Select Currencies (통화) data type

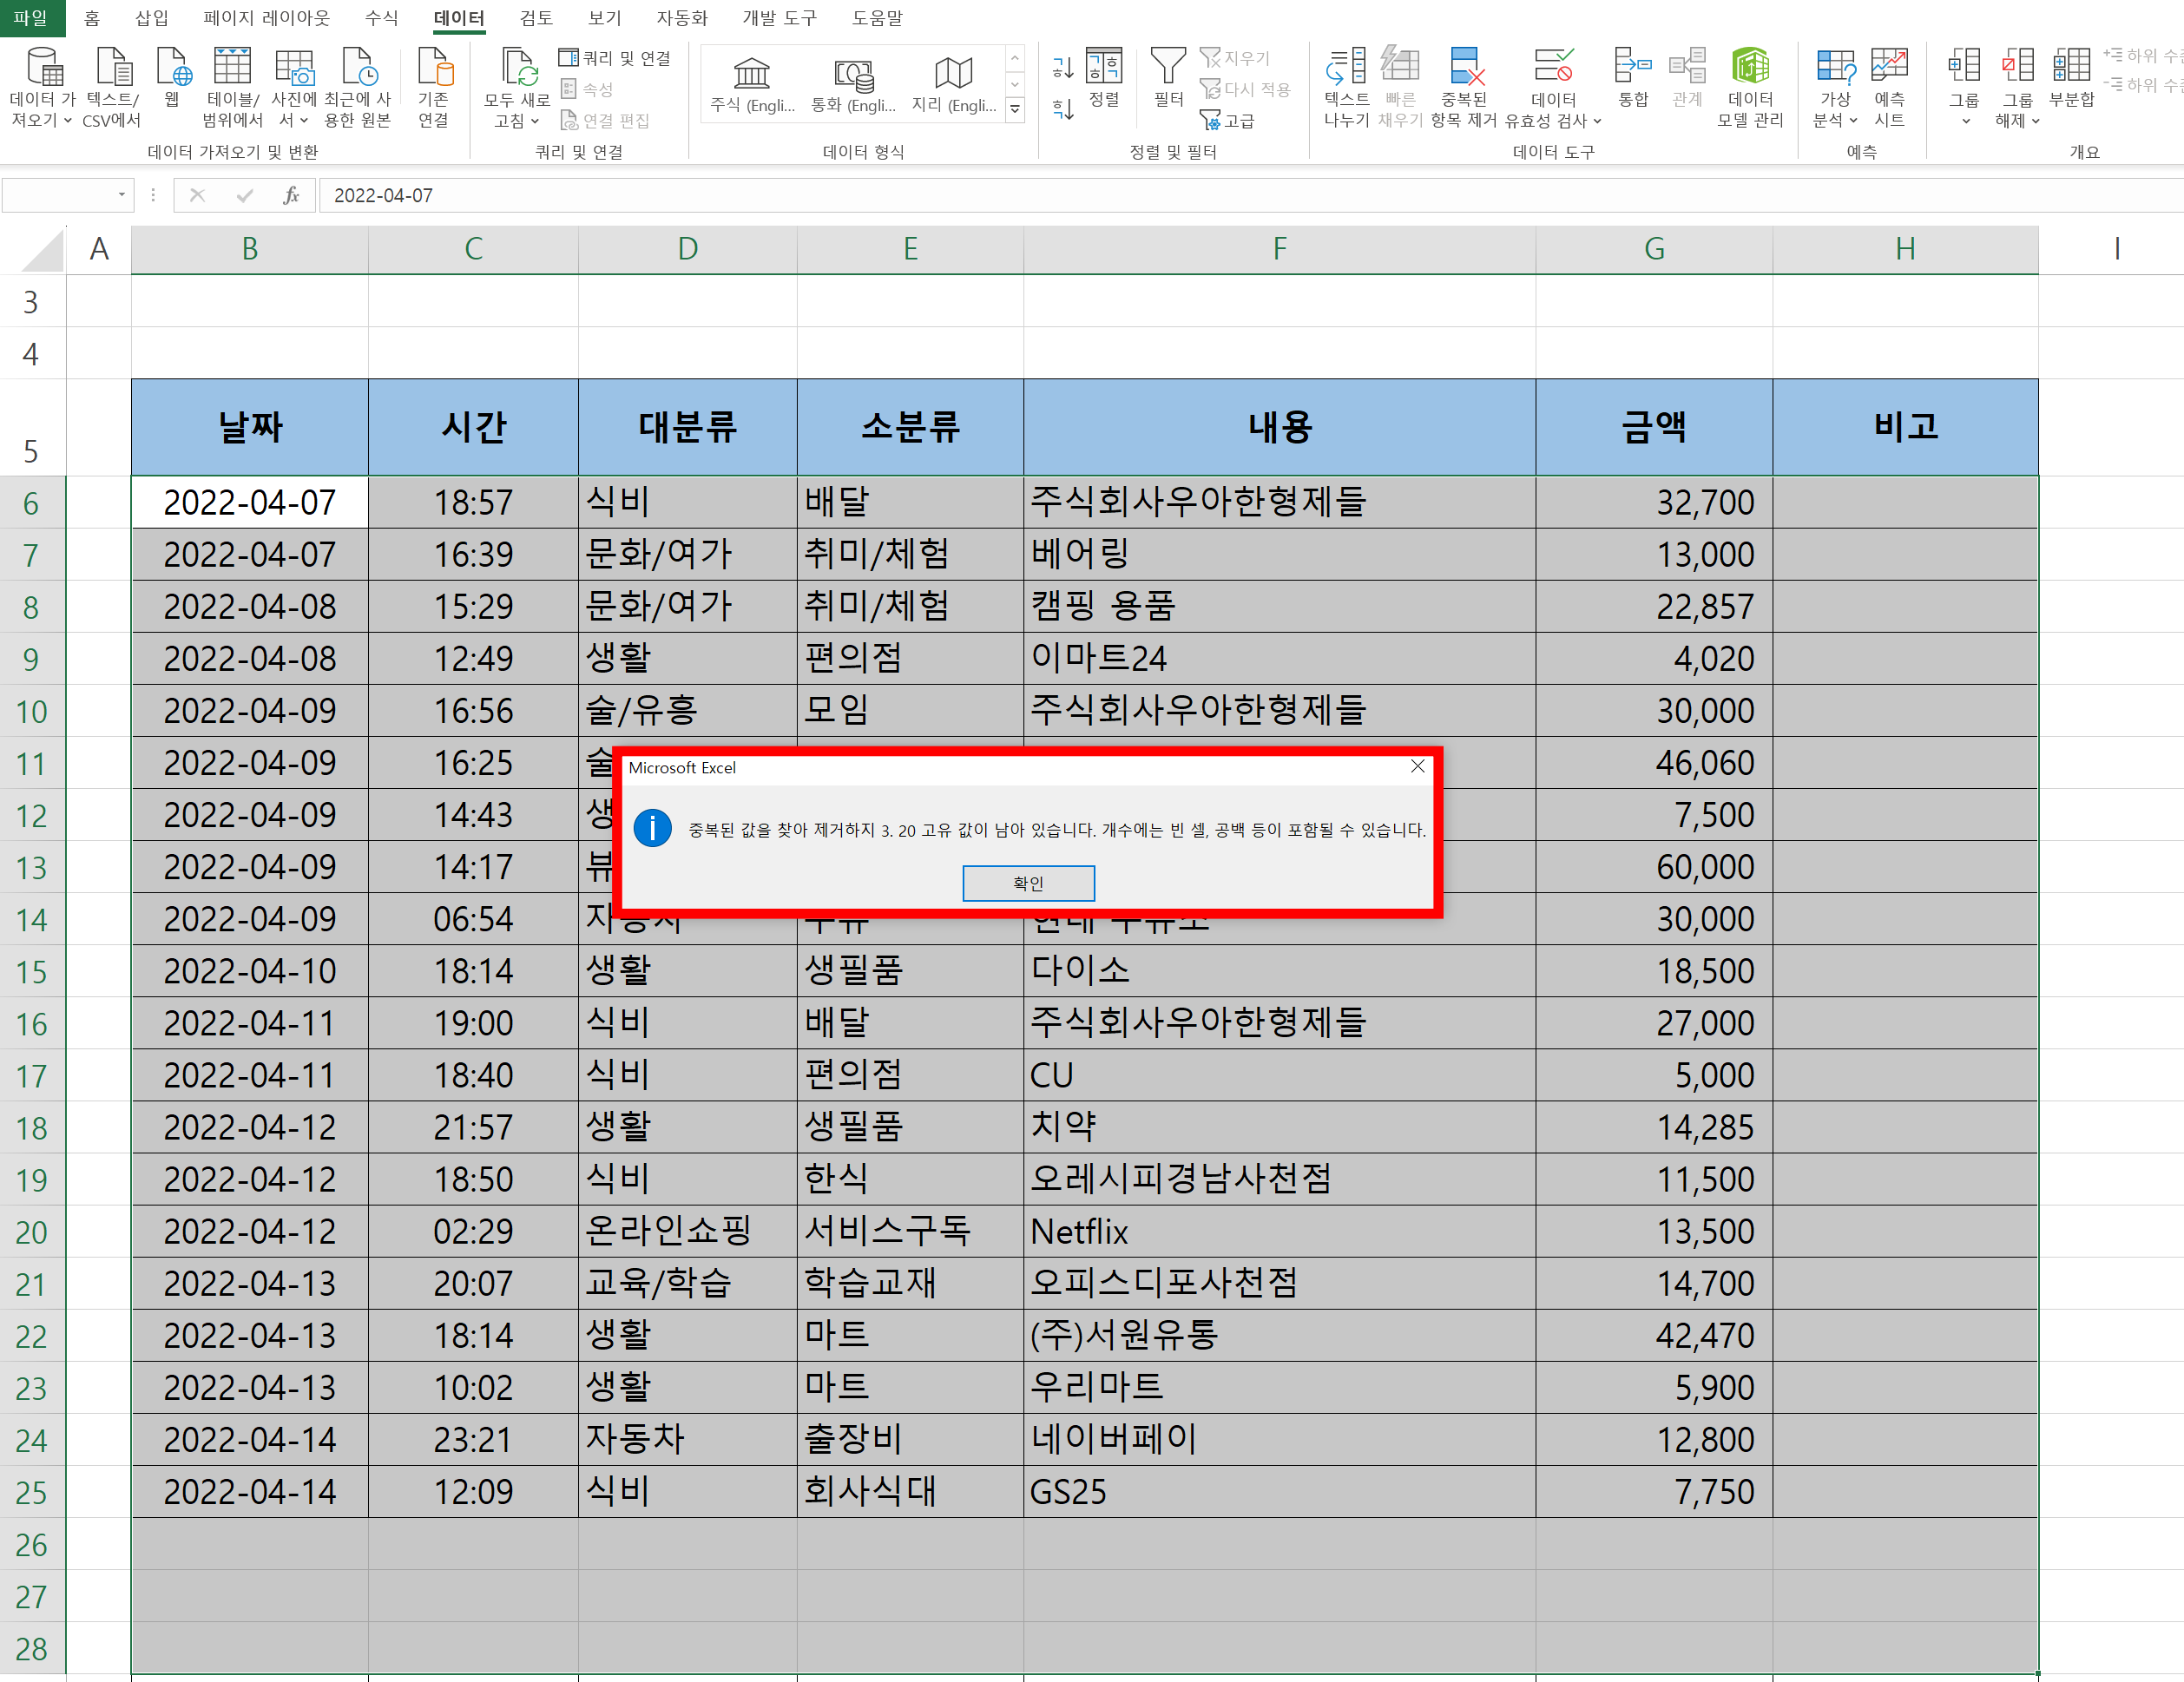pos(853,84)
